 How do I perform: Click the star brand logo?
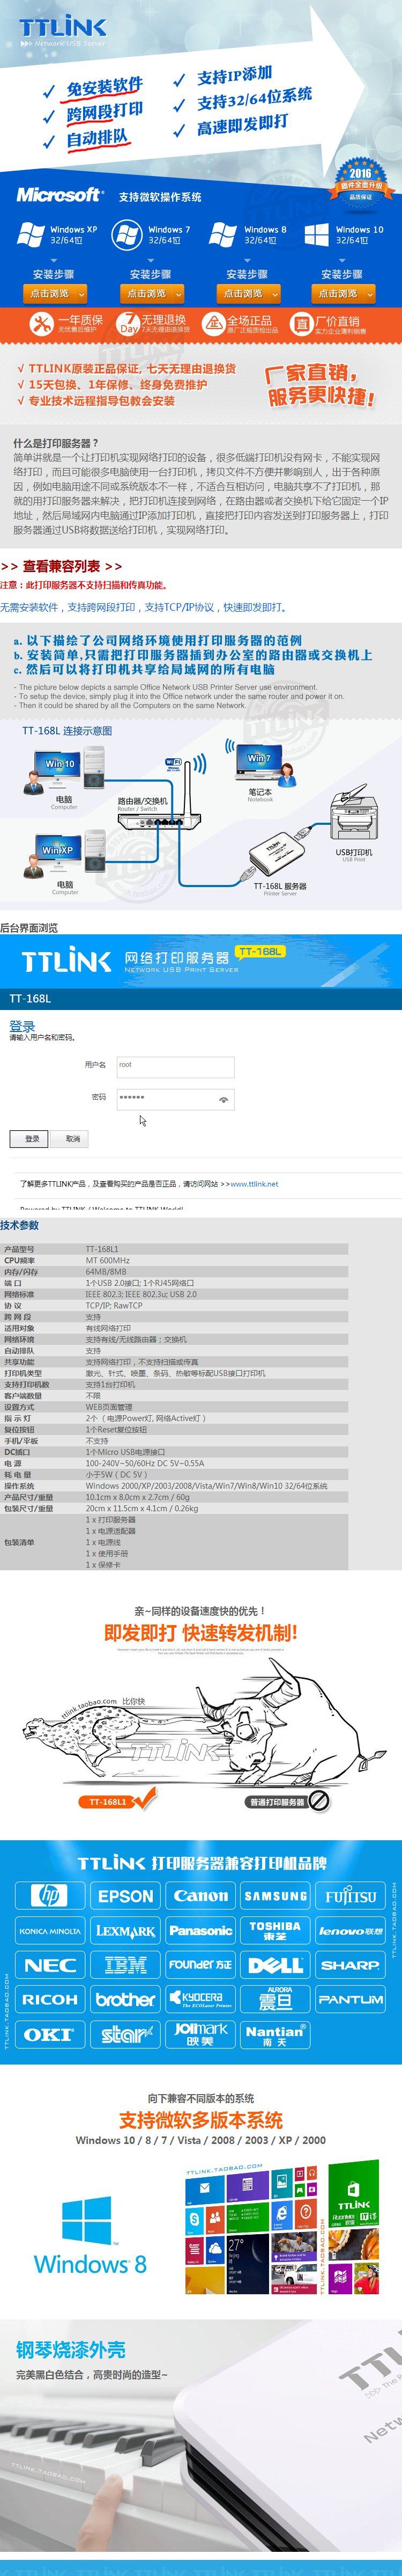point(125,2035)
